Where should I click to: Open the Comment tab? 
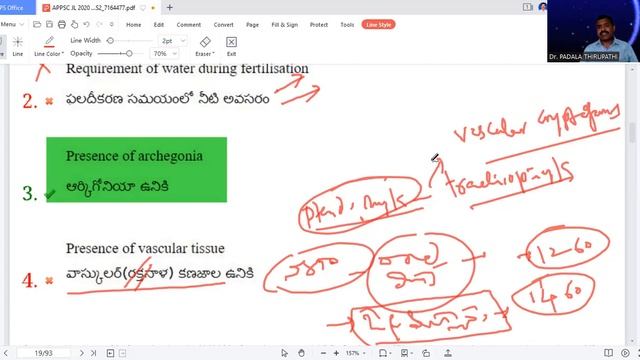click(189, 25)
